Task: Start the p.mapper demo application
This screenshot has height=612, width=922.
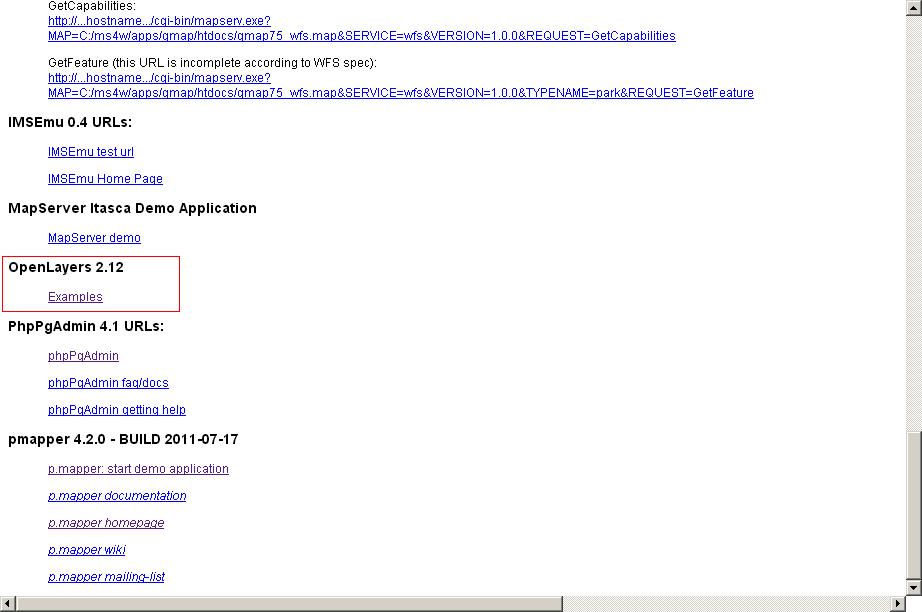Action: [x=139, y=469]
